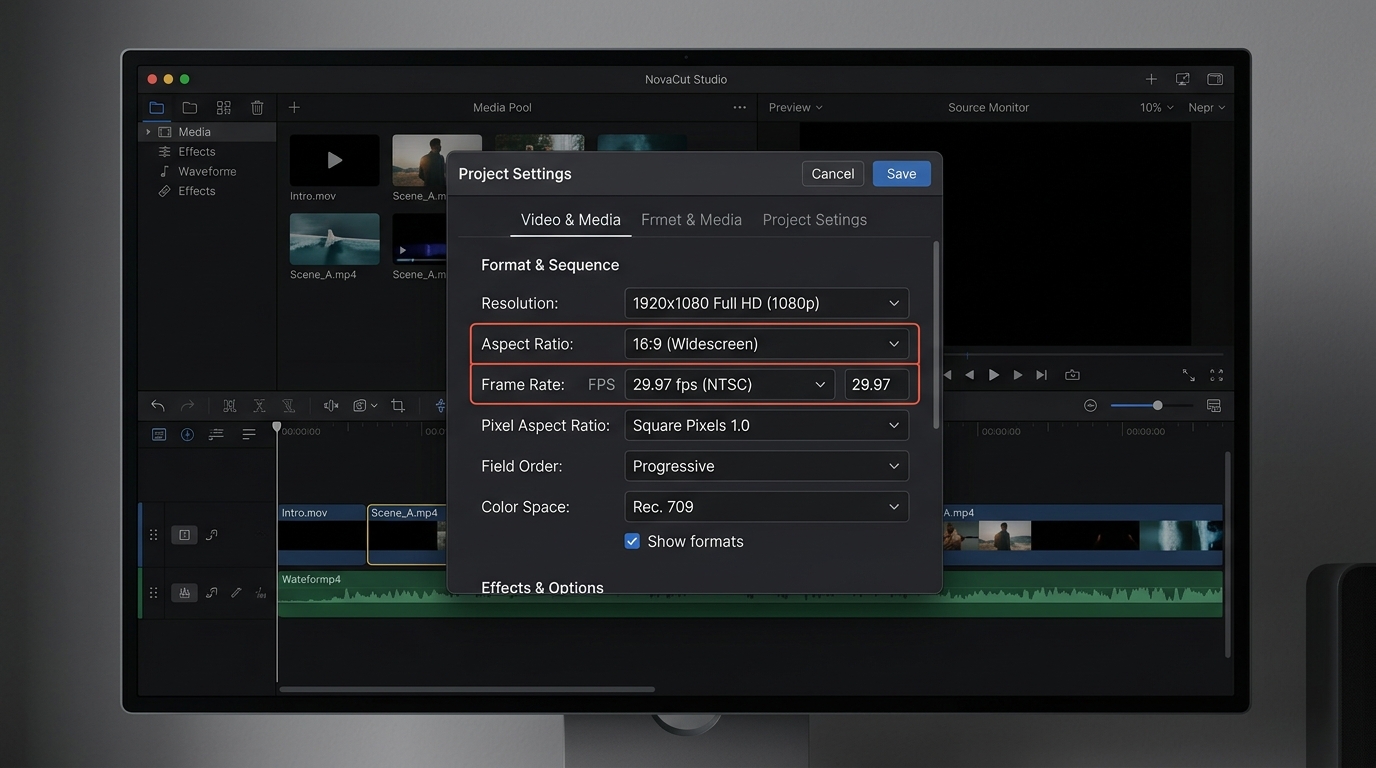Switch to the Project Setings tab
1376x768 pixels.
coord(815,220)
